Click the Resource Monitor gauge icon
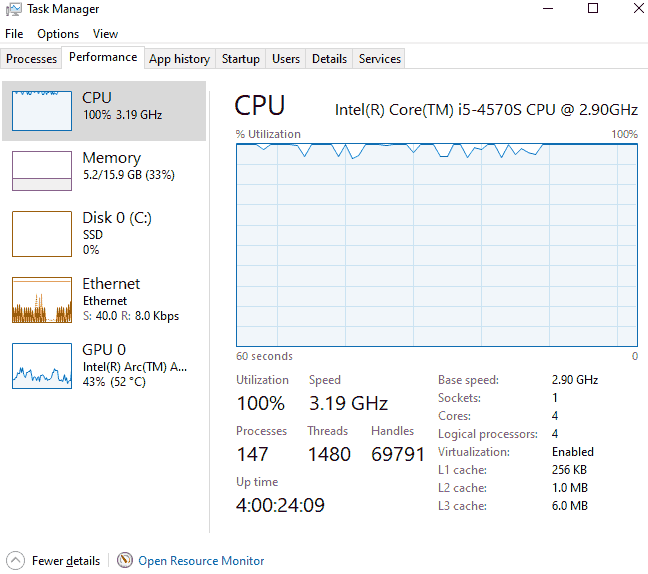Image resolution: width=648 pixels, height=574 pixels. (124, 560)
